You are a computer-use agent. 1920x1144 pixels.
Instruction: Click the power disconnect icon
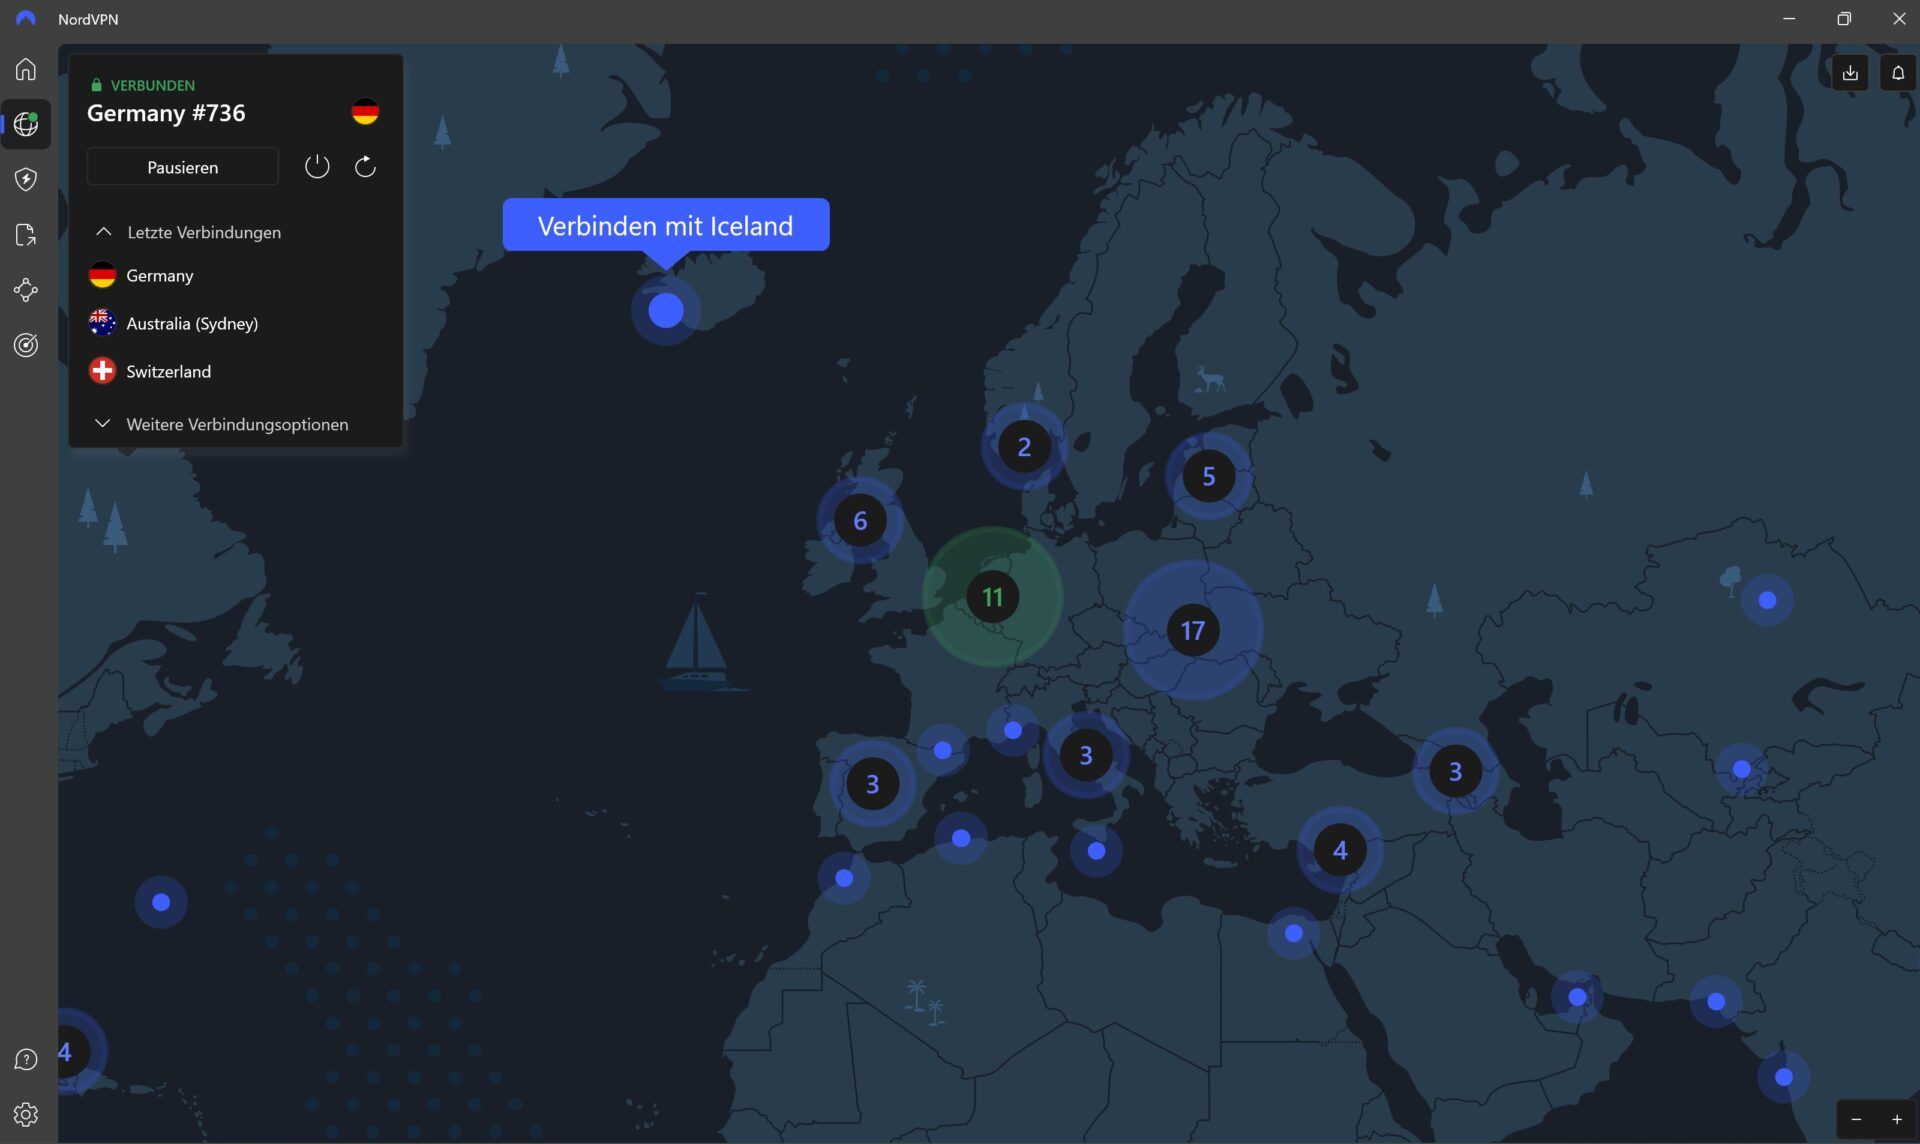(317, 166)
